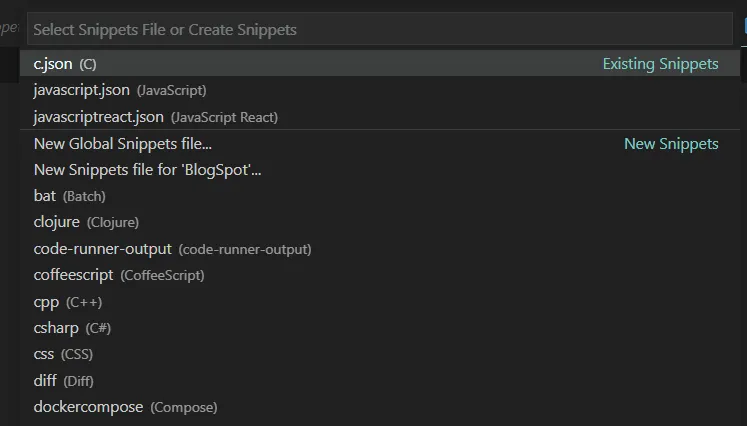Click the 'New Snippets' group label
Viewport: 747px width, 426px height.
tap(671, 144)
